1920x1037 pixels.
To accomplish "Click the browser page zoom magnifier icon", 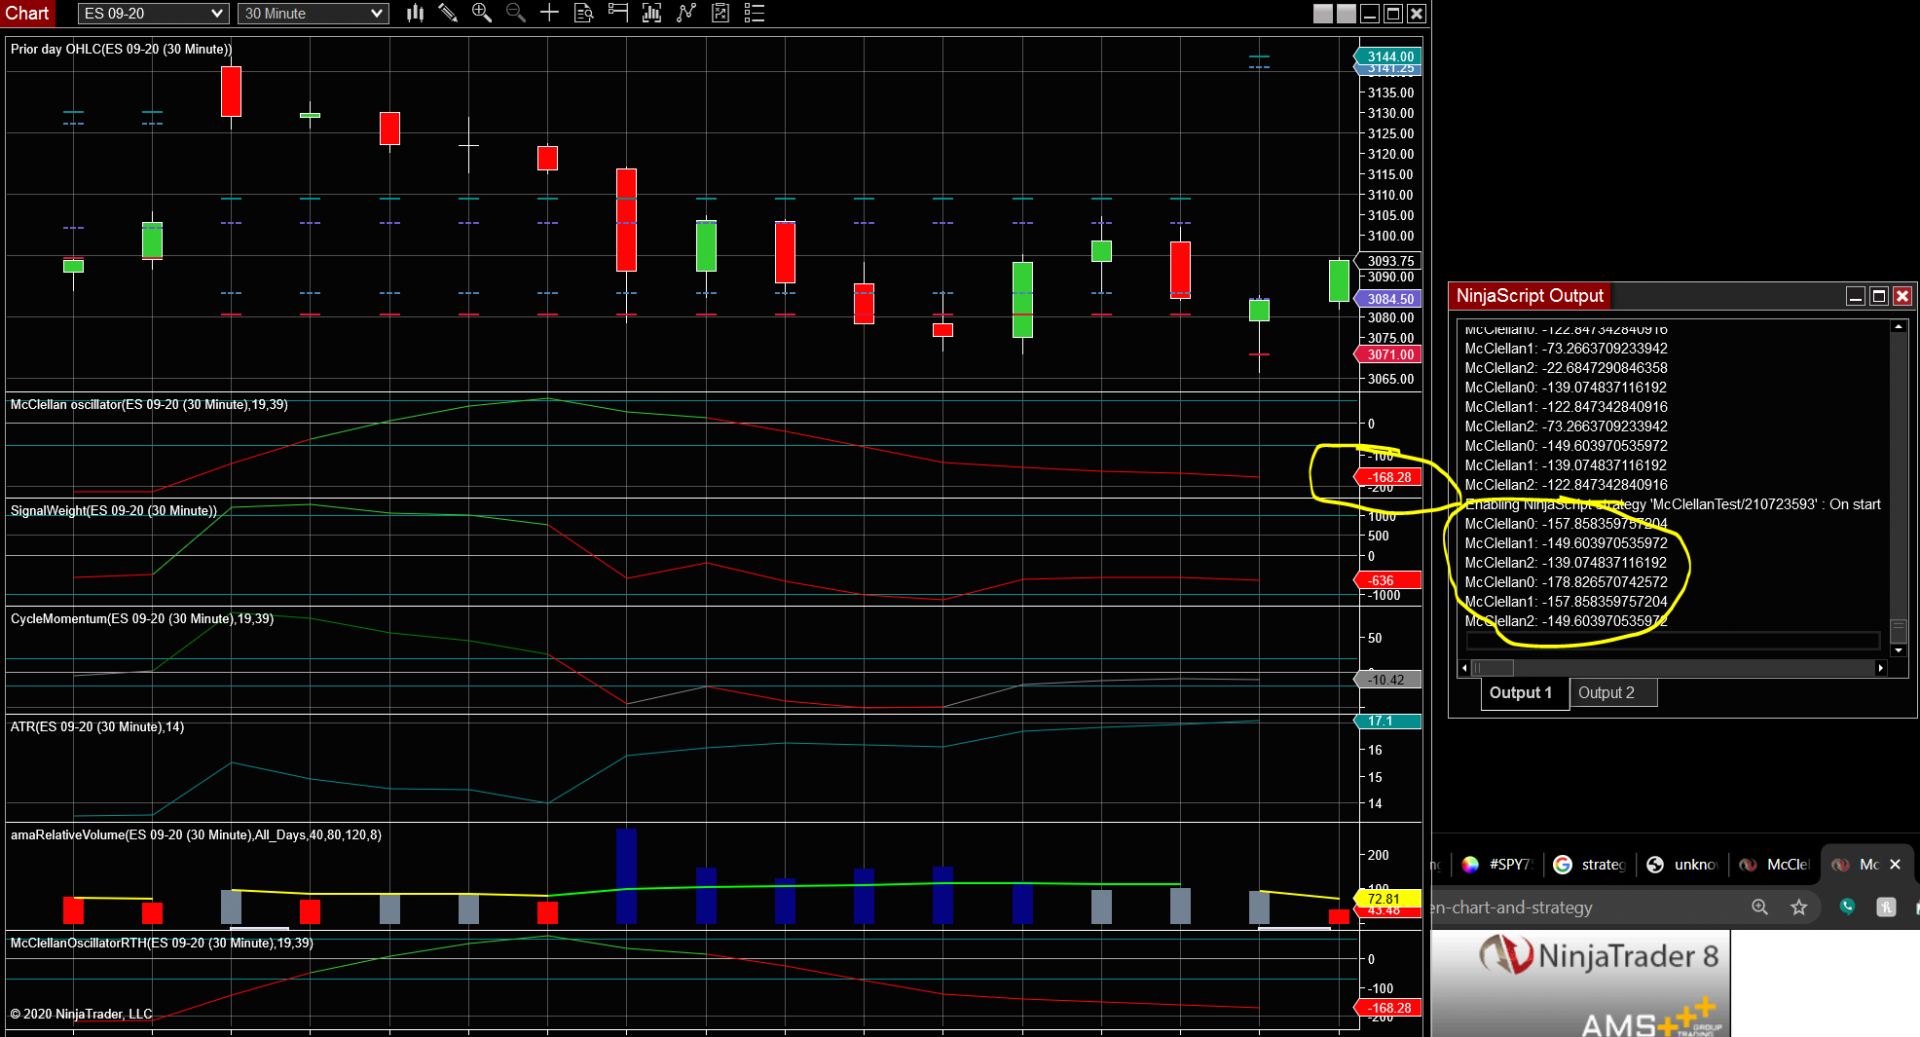I will (x=1760, y=907).
